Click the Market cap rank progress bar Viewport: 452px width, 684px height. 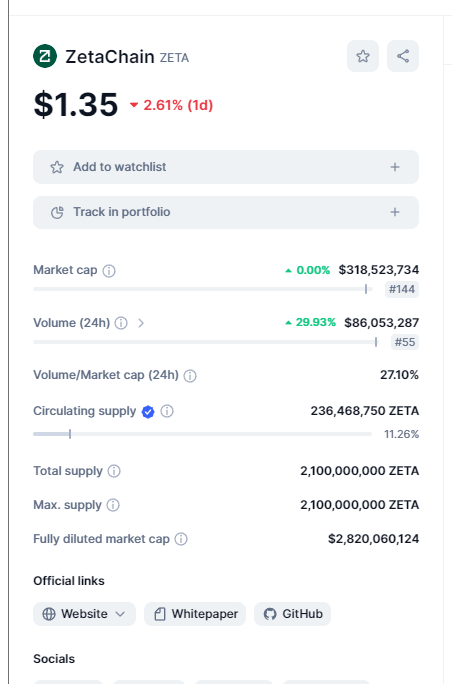click(x=202, y=289)
